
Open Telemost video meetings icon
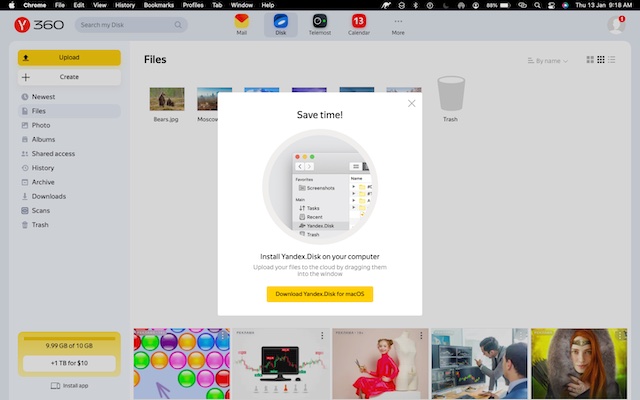pyautogui.click(x=319, y=24)
